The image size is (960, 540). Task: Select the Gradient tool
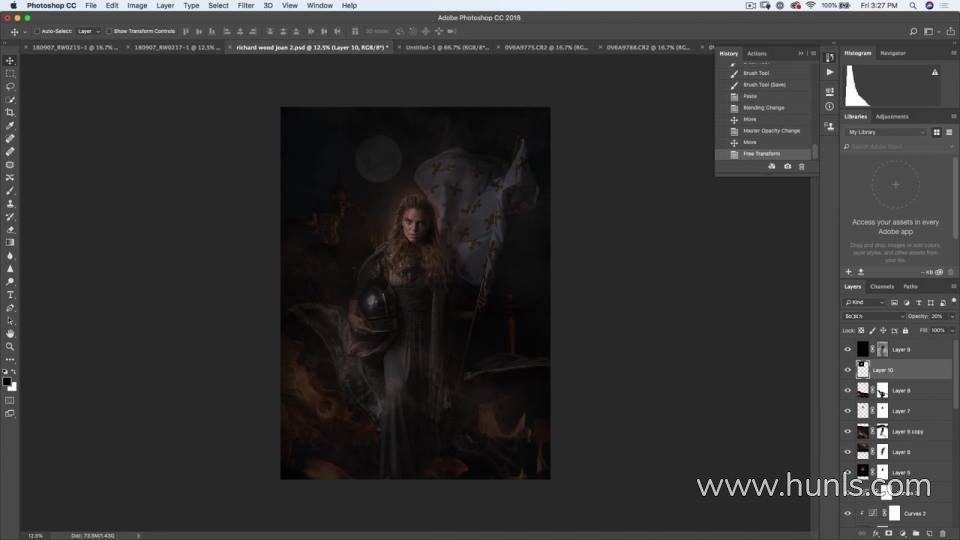pyautogui.click(x=10, y=242)
